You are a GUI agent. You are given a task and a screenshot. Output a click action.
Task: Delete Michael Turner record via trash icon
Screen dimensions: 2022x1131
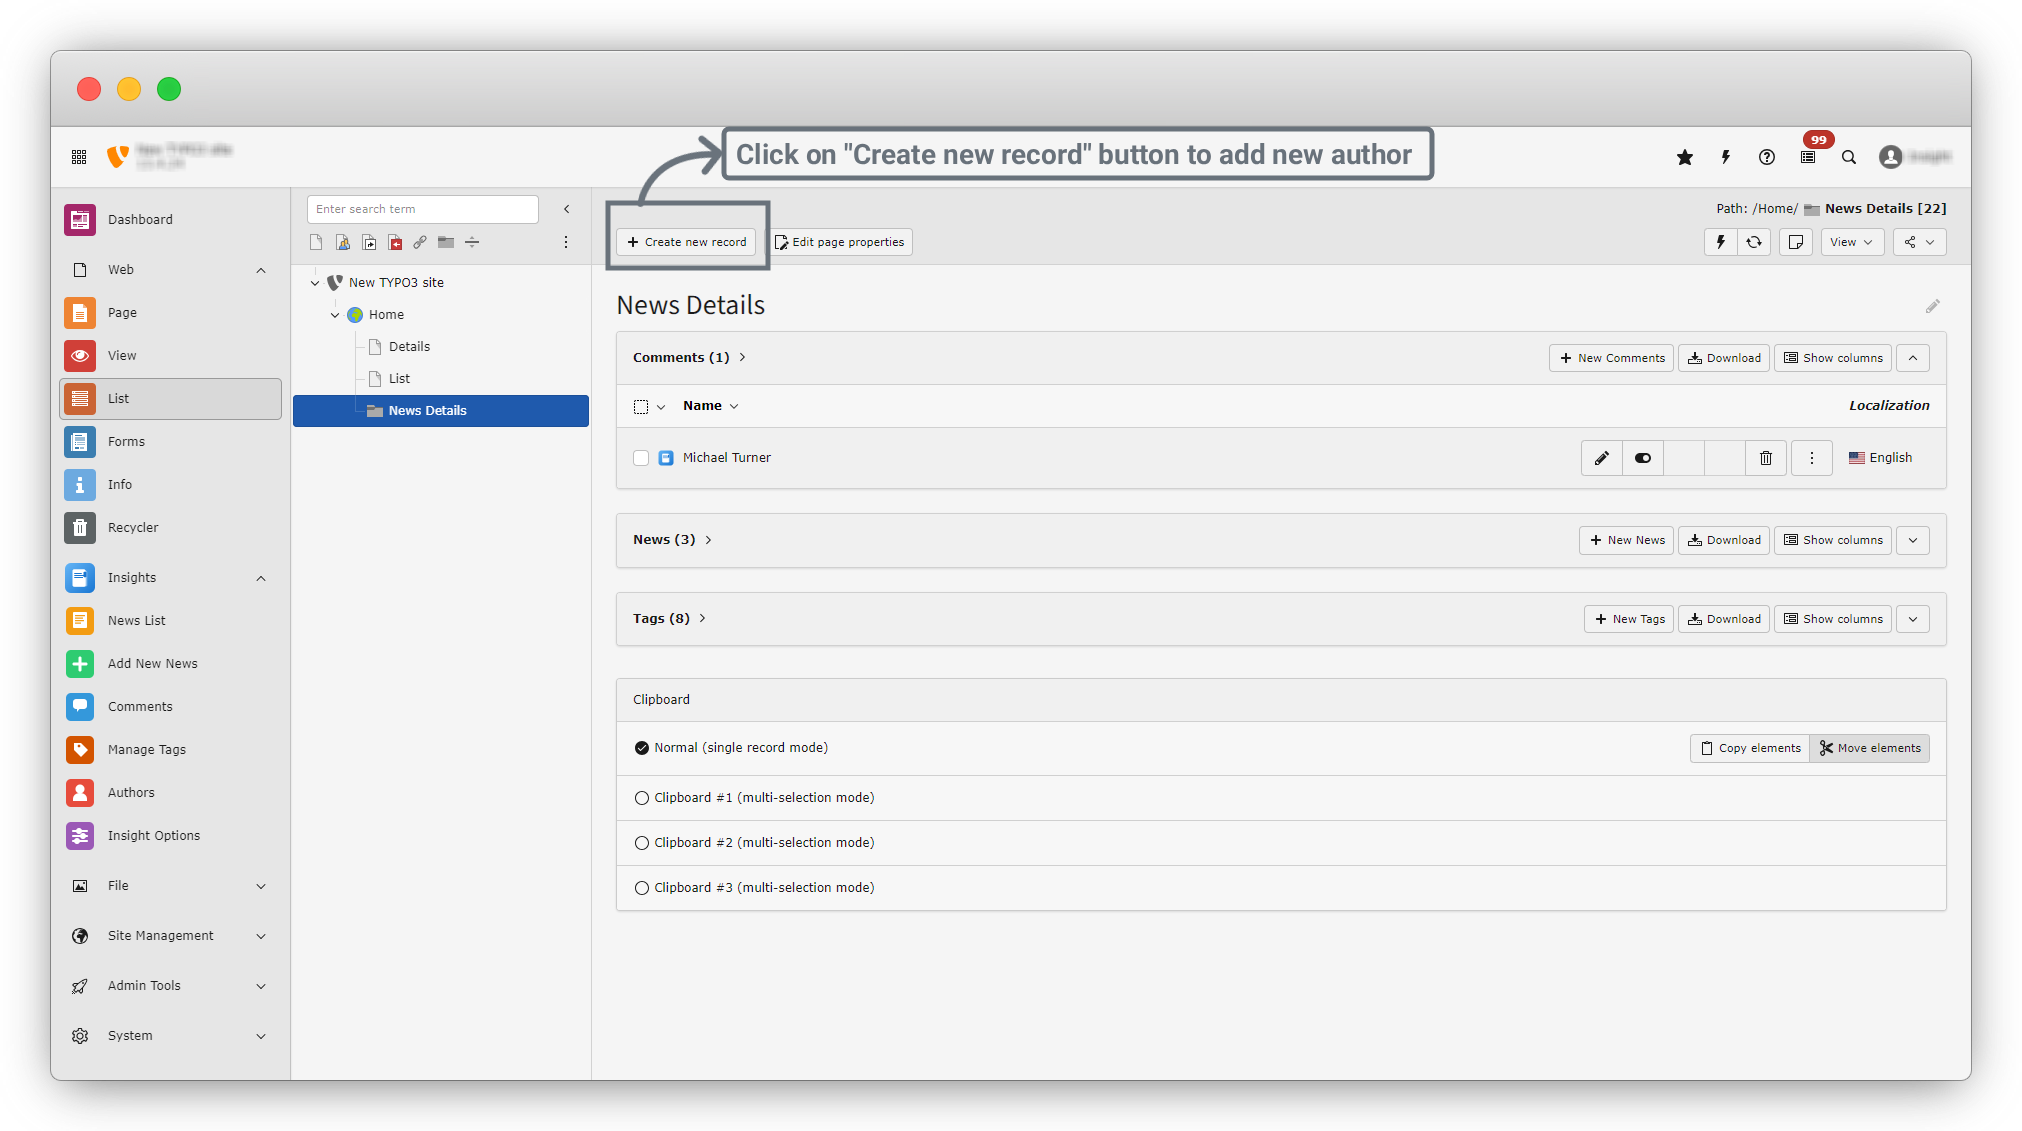pyautogui.click(x=1766, y=458)
